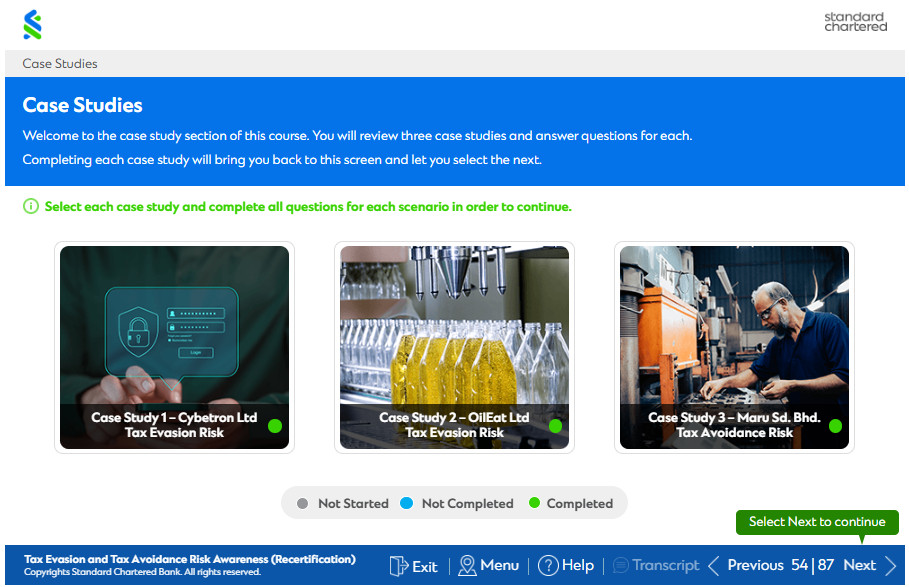The image size is (909, 587).
Task: Click the Exit button label
Action: [425, 567]
